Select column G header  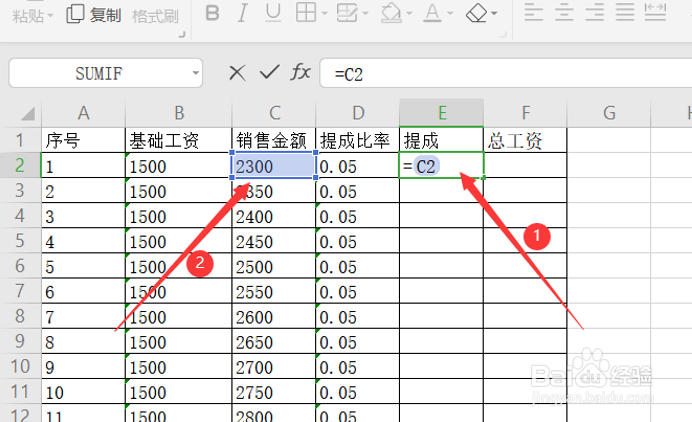[609, 113]
